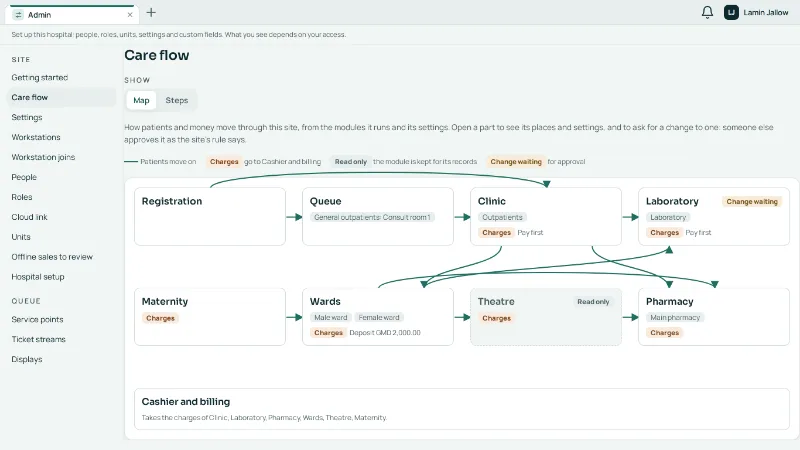The width and height of the screenshot is (800, 450).
Task: Click the Read only legend badge
Action: [351, 162]
